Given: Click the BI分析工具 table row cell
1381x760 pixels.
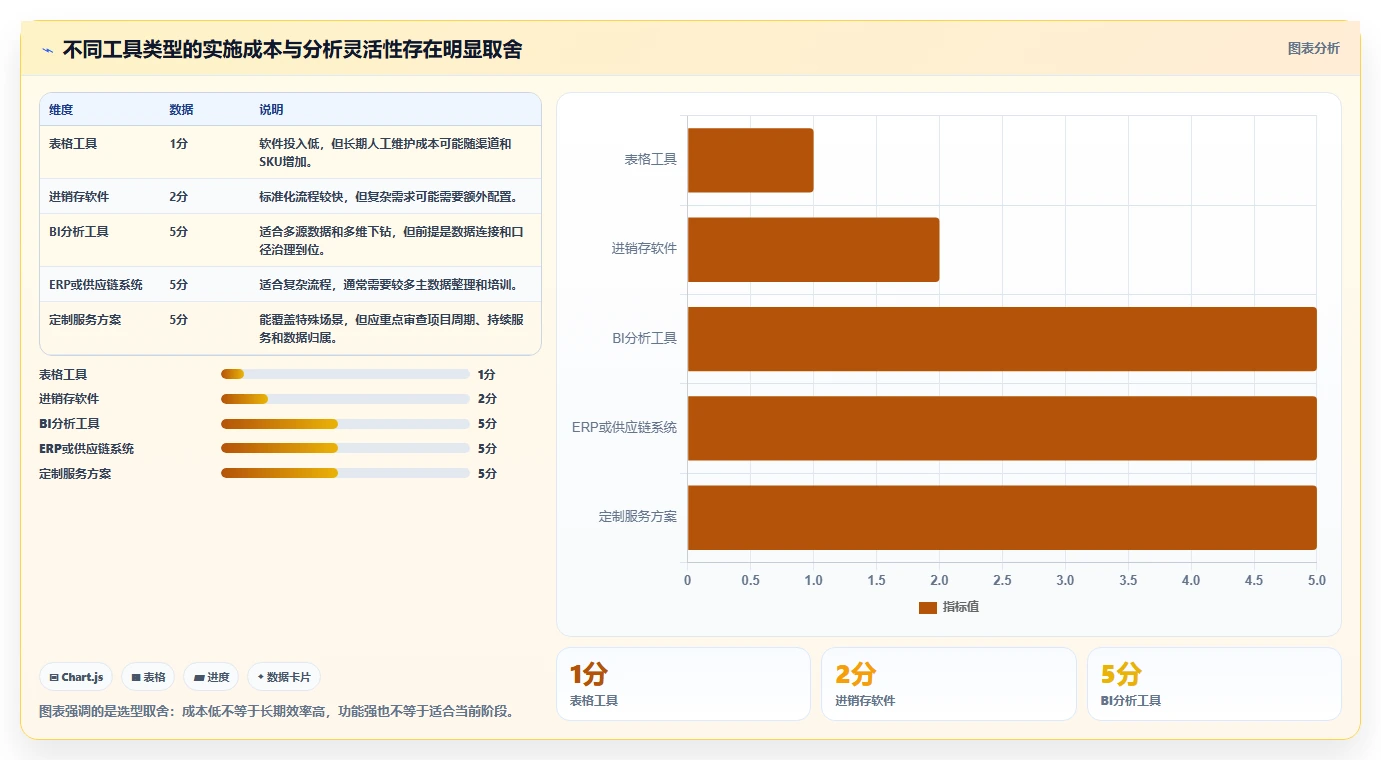Looking at the screenshot, I should click(x=79, y=232).
